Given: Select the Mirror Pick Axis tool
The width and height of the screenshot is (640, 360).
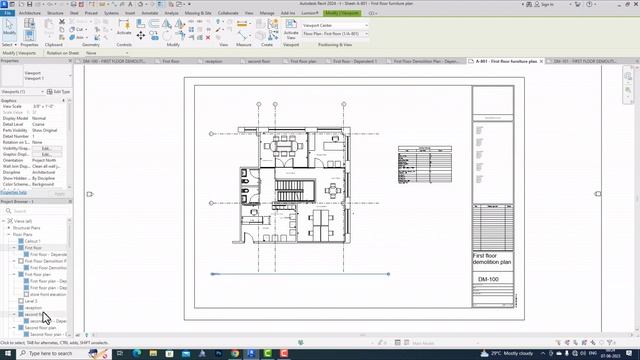Looking at the screenshot, I should coord(167,24).
